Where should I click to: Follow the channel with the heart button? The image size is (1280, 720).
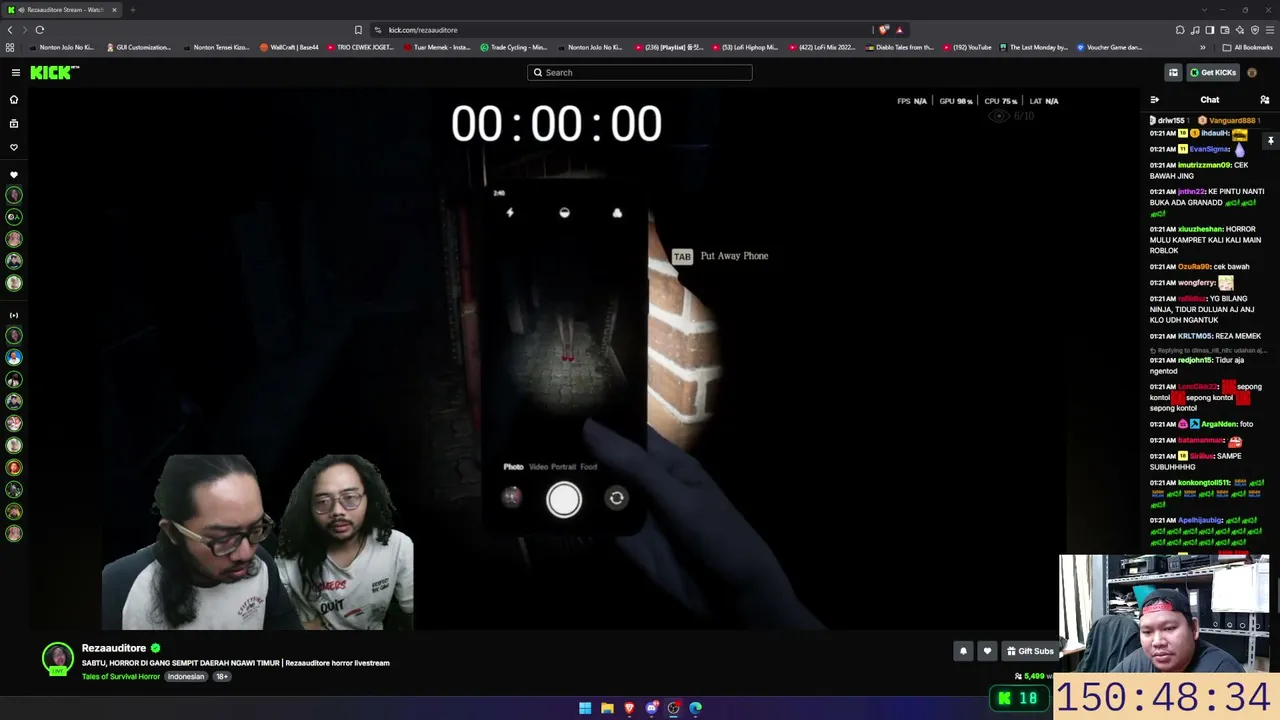coord(987,651)
